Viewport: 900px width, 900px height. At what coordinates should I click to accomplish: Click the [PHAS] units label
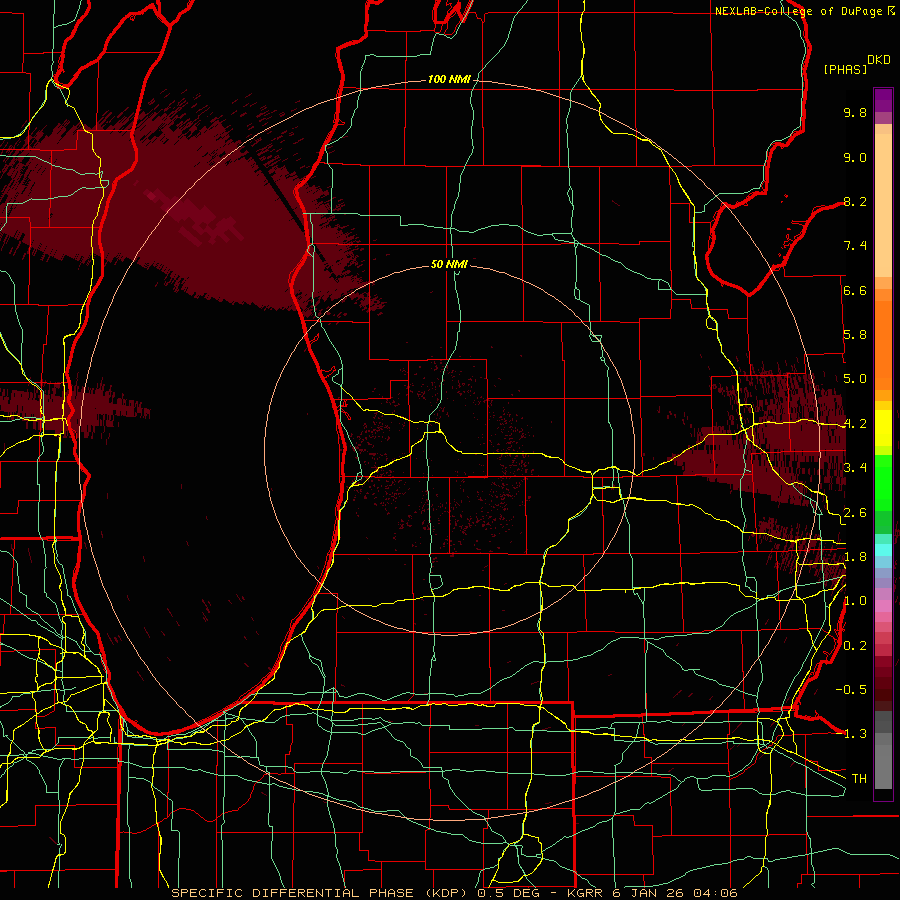tap(845, 69)
